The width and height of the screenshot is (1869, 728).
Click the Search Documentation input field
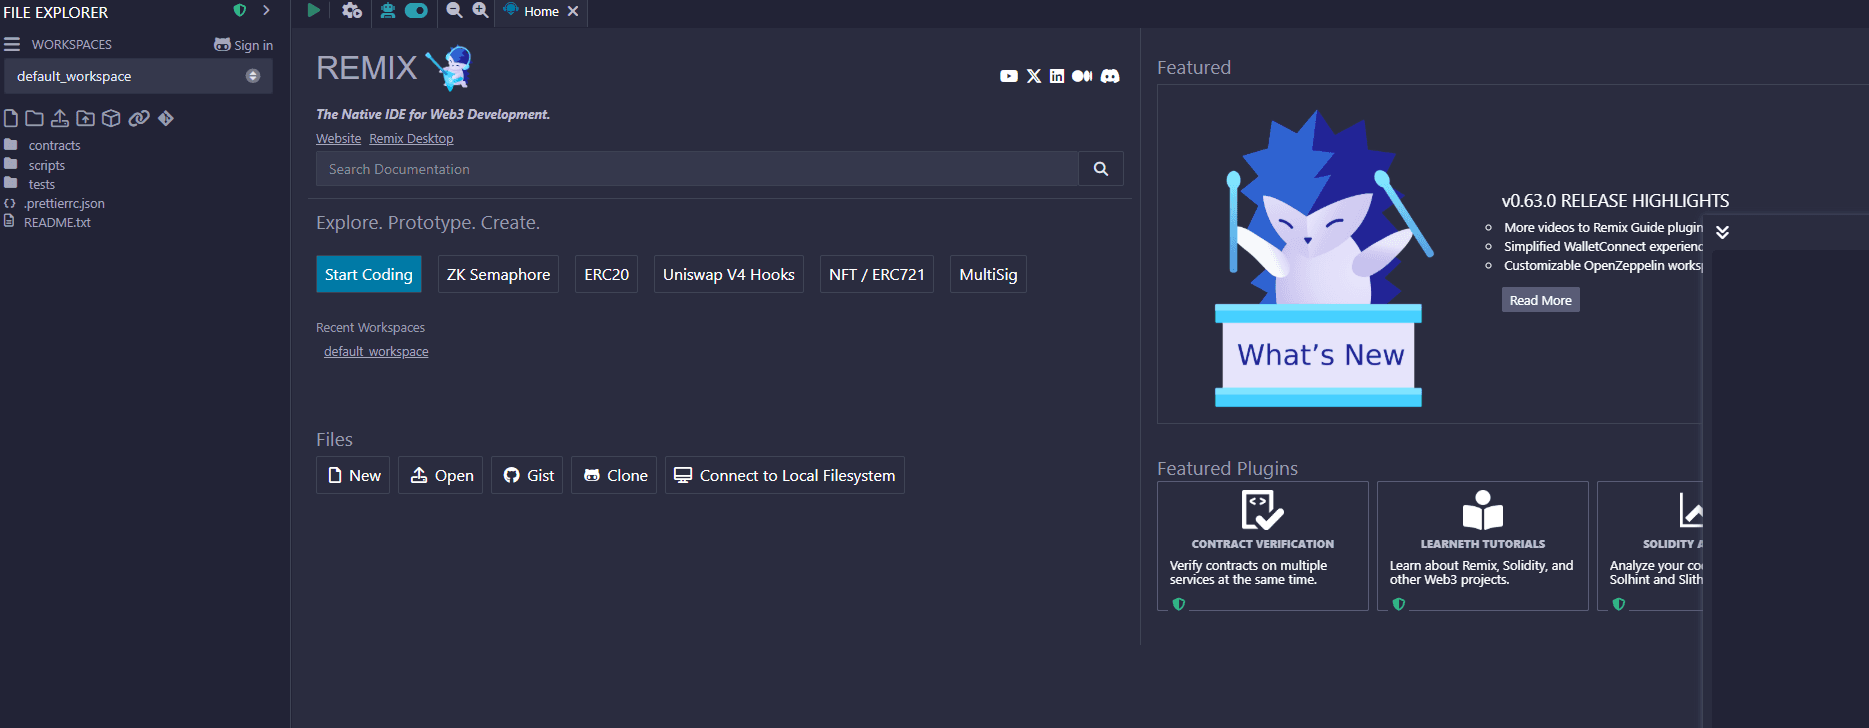point(697,169)
